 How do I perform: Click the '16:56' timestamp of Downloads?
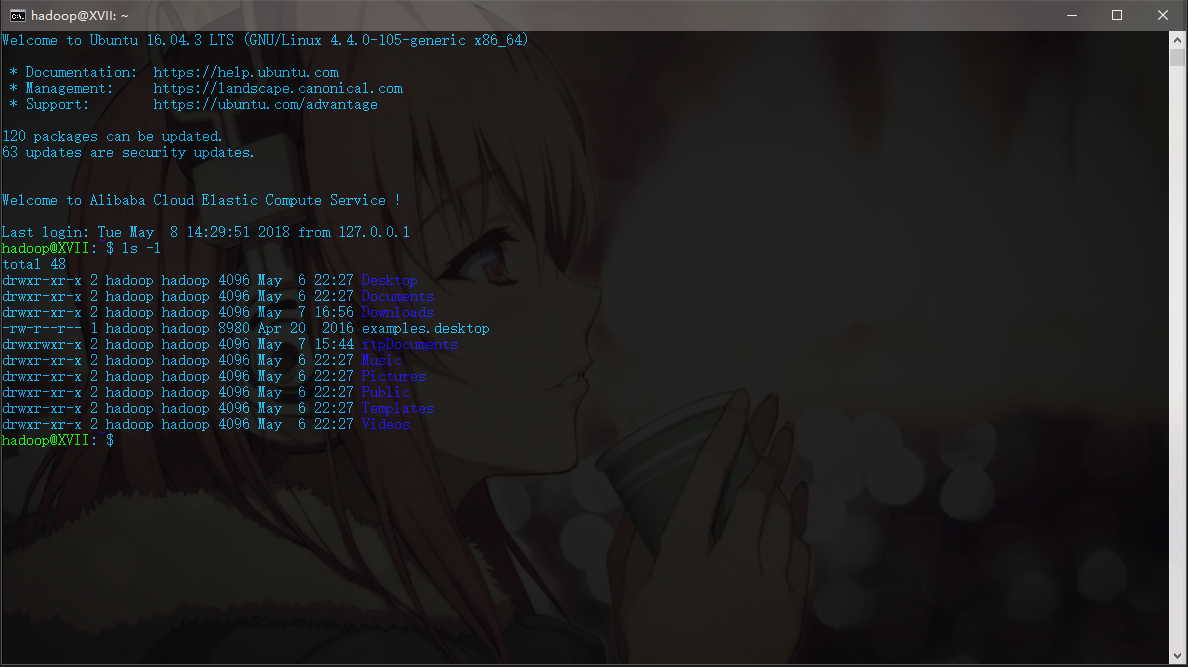point(334,312)
